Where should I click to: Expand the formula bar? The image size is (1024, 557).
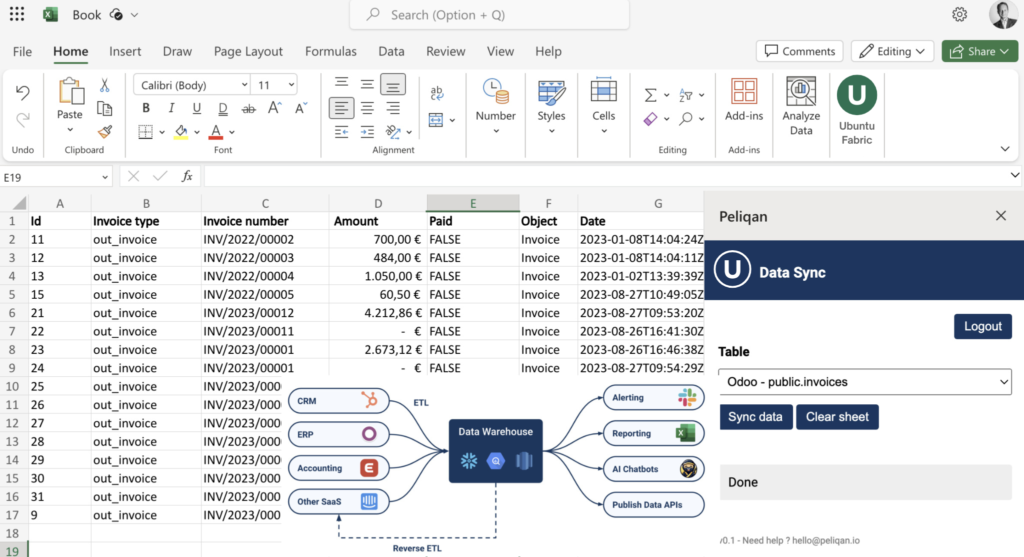coord(1015,175)
